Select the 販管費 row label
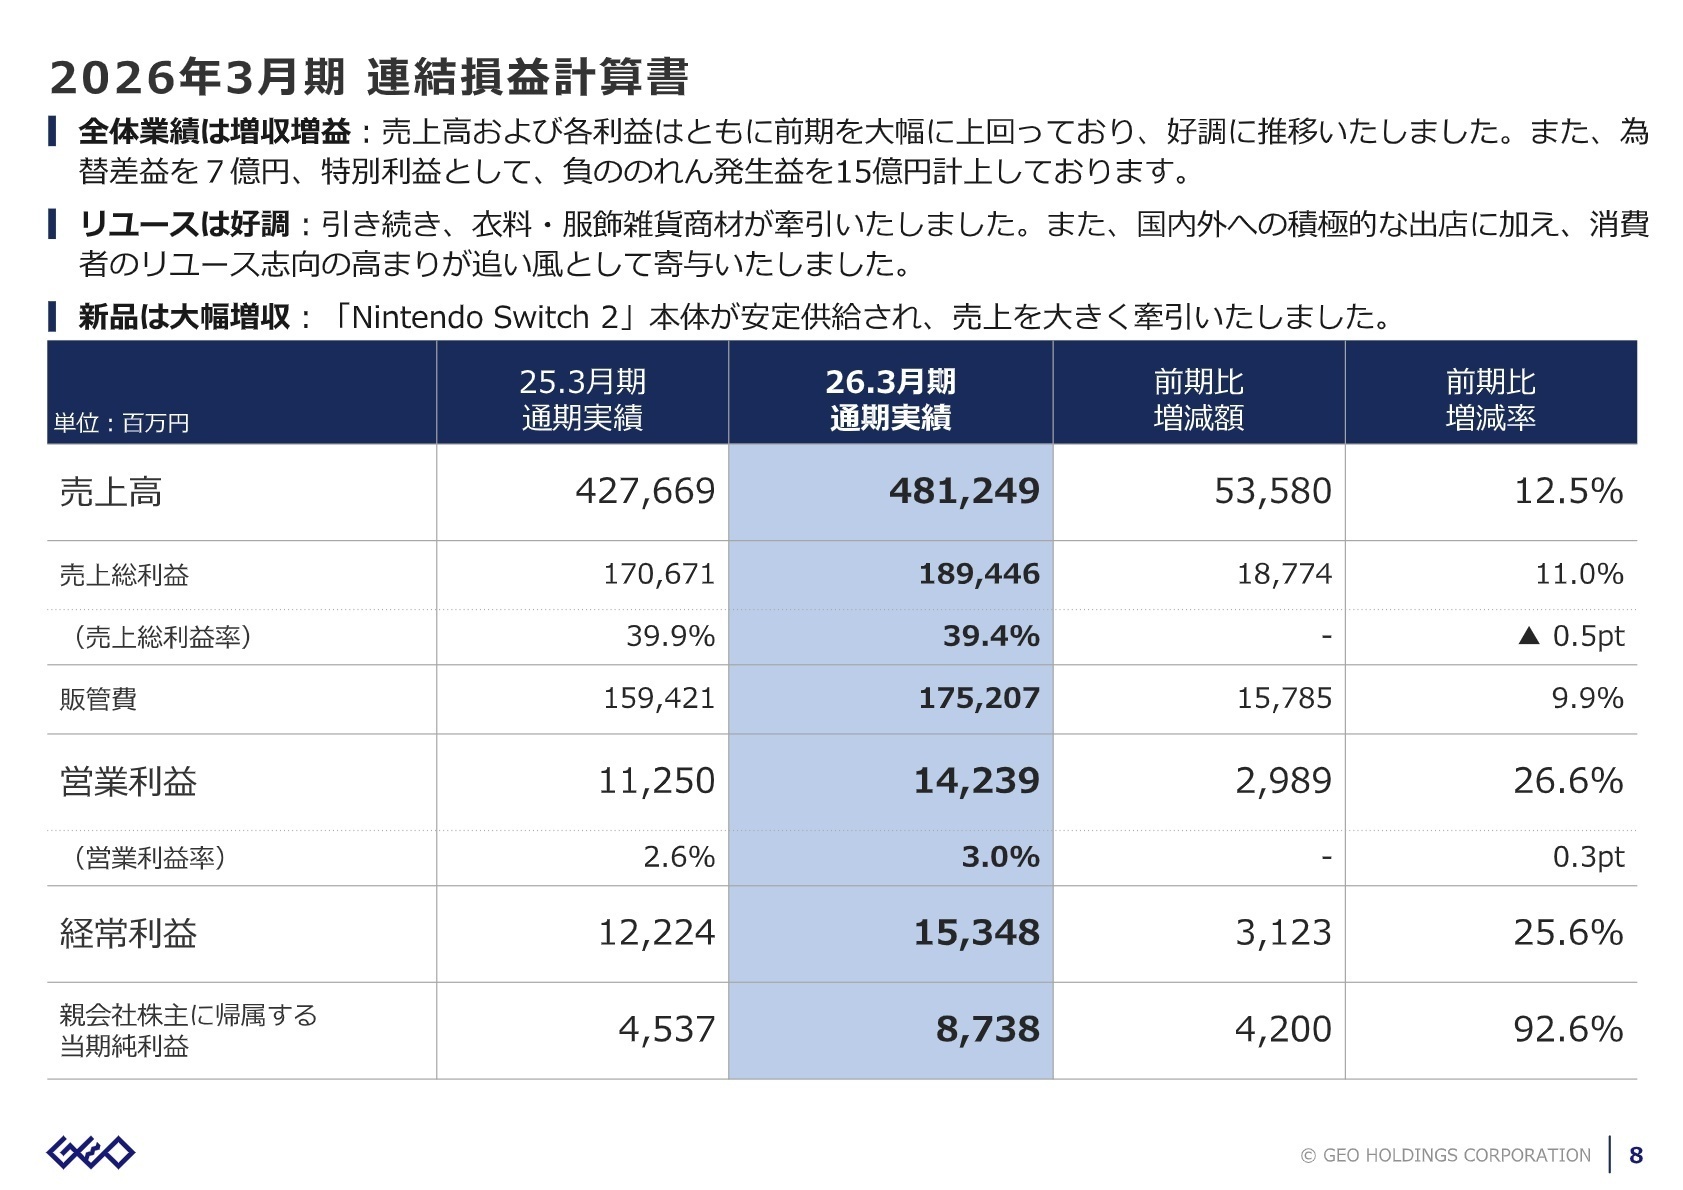Image resolution: width=1683 pixels, height=1190 pixels. (x=98, y=699)
